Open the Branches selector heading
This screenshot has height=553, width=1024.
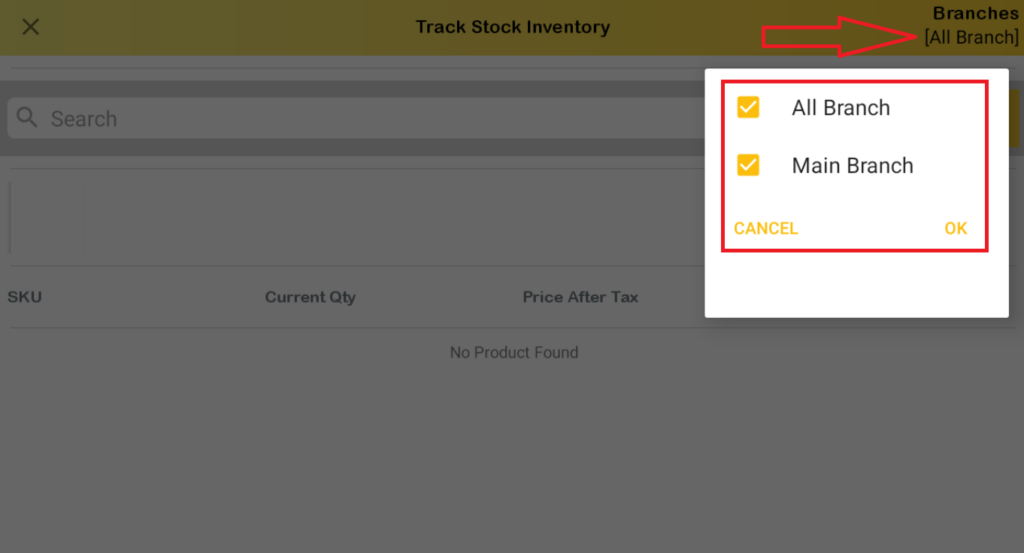point(975,14)
